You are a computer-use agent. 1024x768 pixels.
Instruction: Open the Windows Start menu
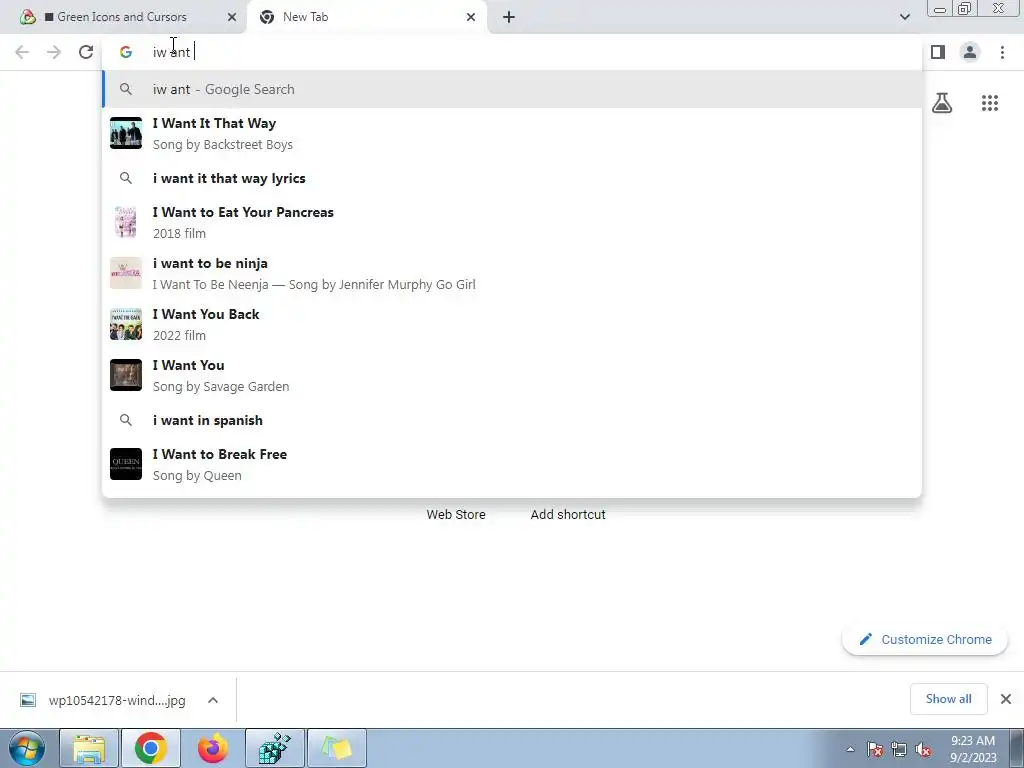(x=27, y=748)
